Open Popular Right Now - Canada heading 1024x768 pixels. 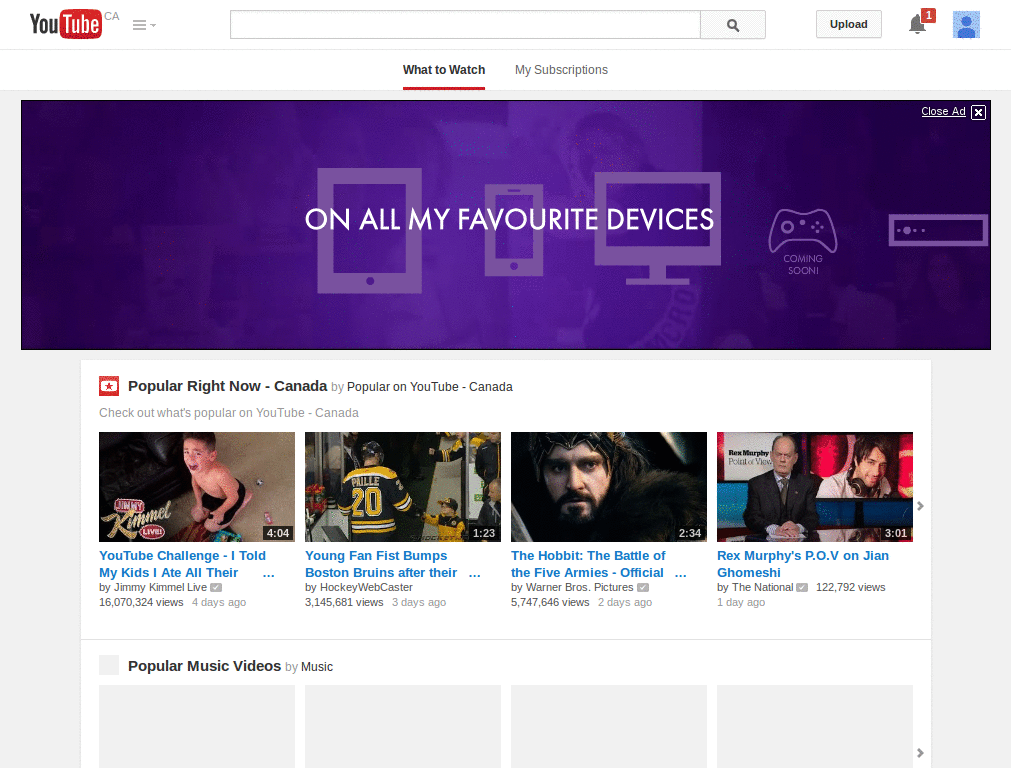(x=227, y=386)
